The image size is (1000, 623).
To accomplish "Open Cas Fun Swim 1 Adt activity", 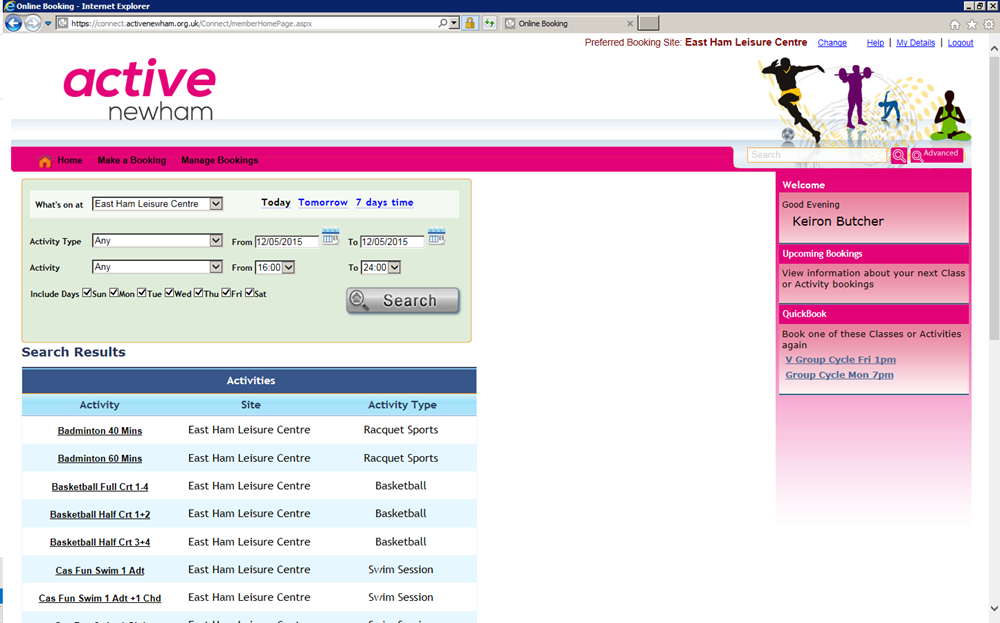I will (99, 570).
